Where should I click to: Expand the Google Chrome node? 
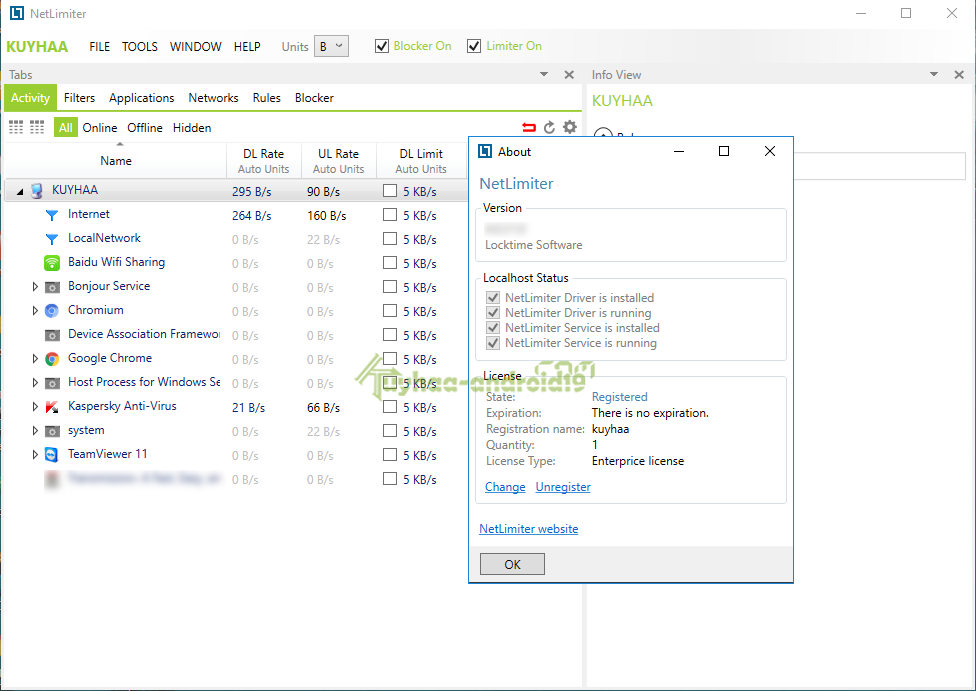[35, 358]
